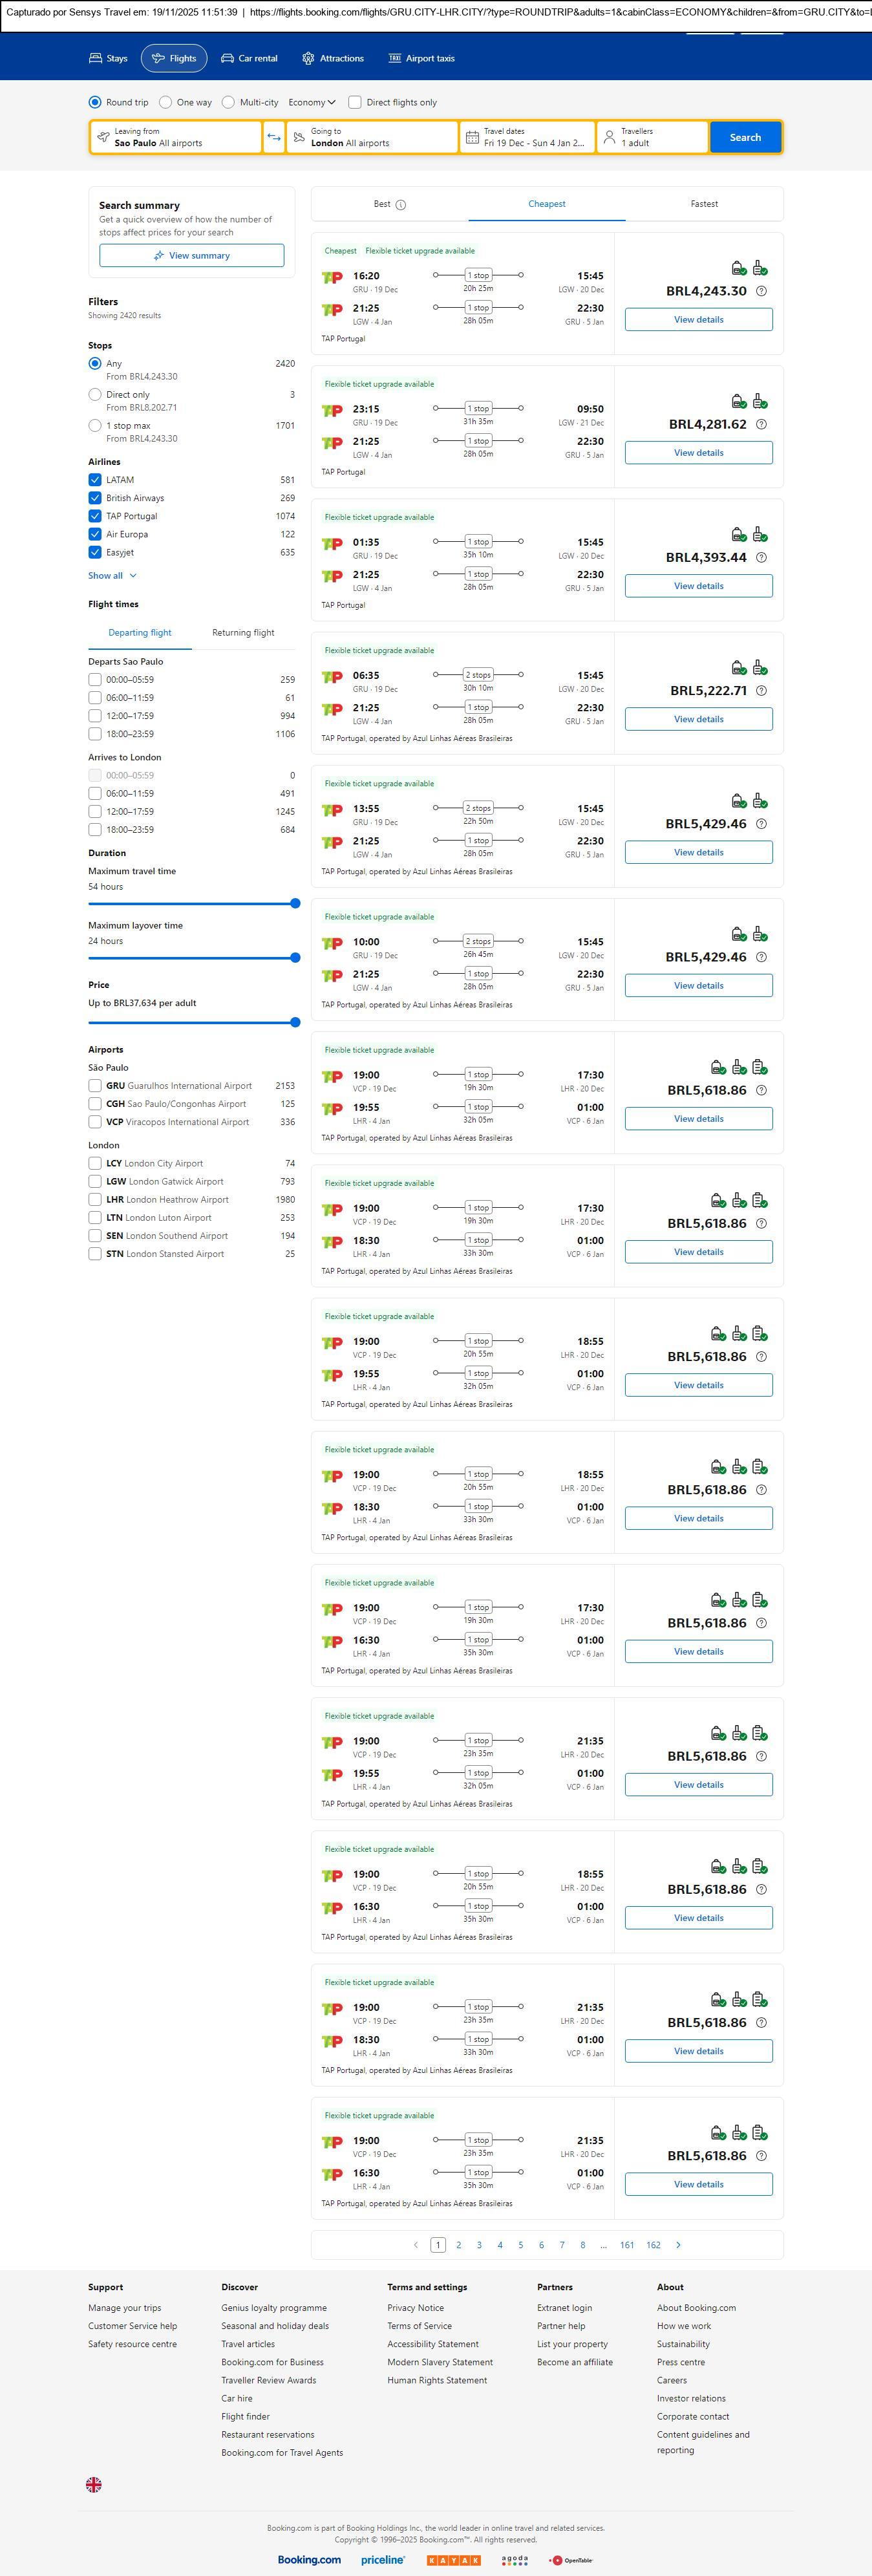Enable the Direct flights only checkbox
Image resolution: width=872 pixels, height=2576 pixels.
(x=355, y=102)
